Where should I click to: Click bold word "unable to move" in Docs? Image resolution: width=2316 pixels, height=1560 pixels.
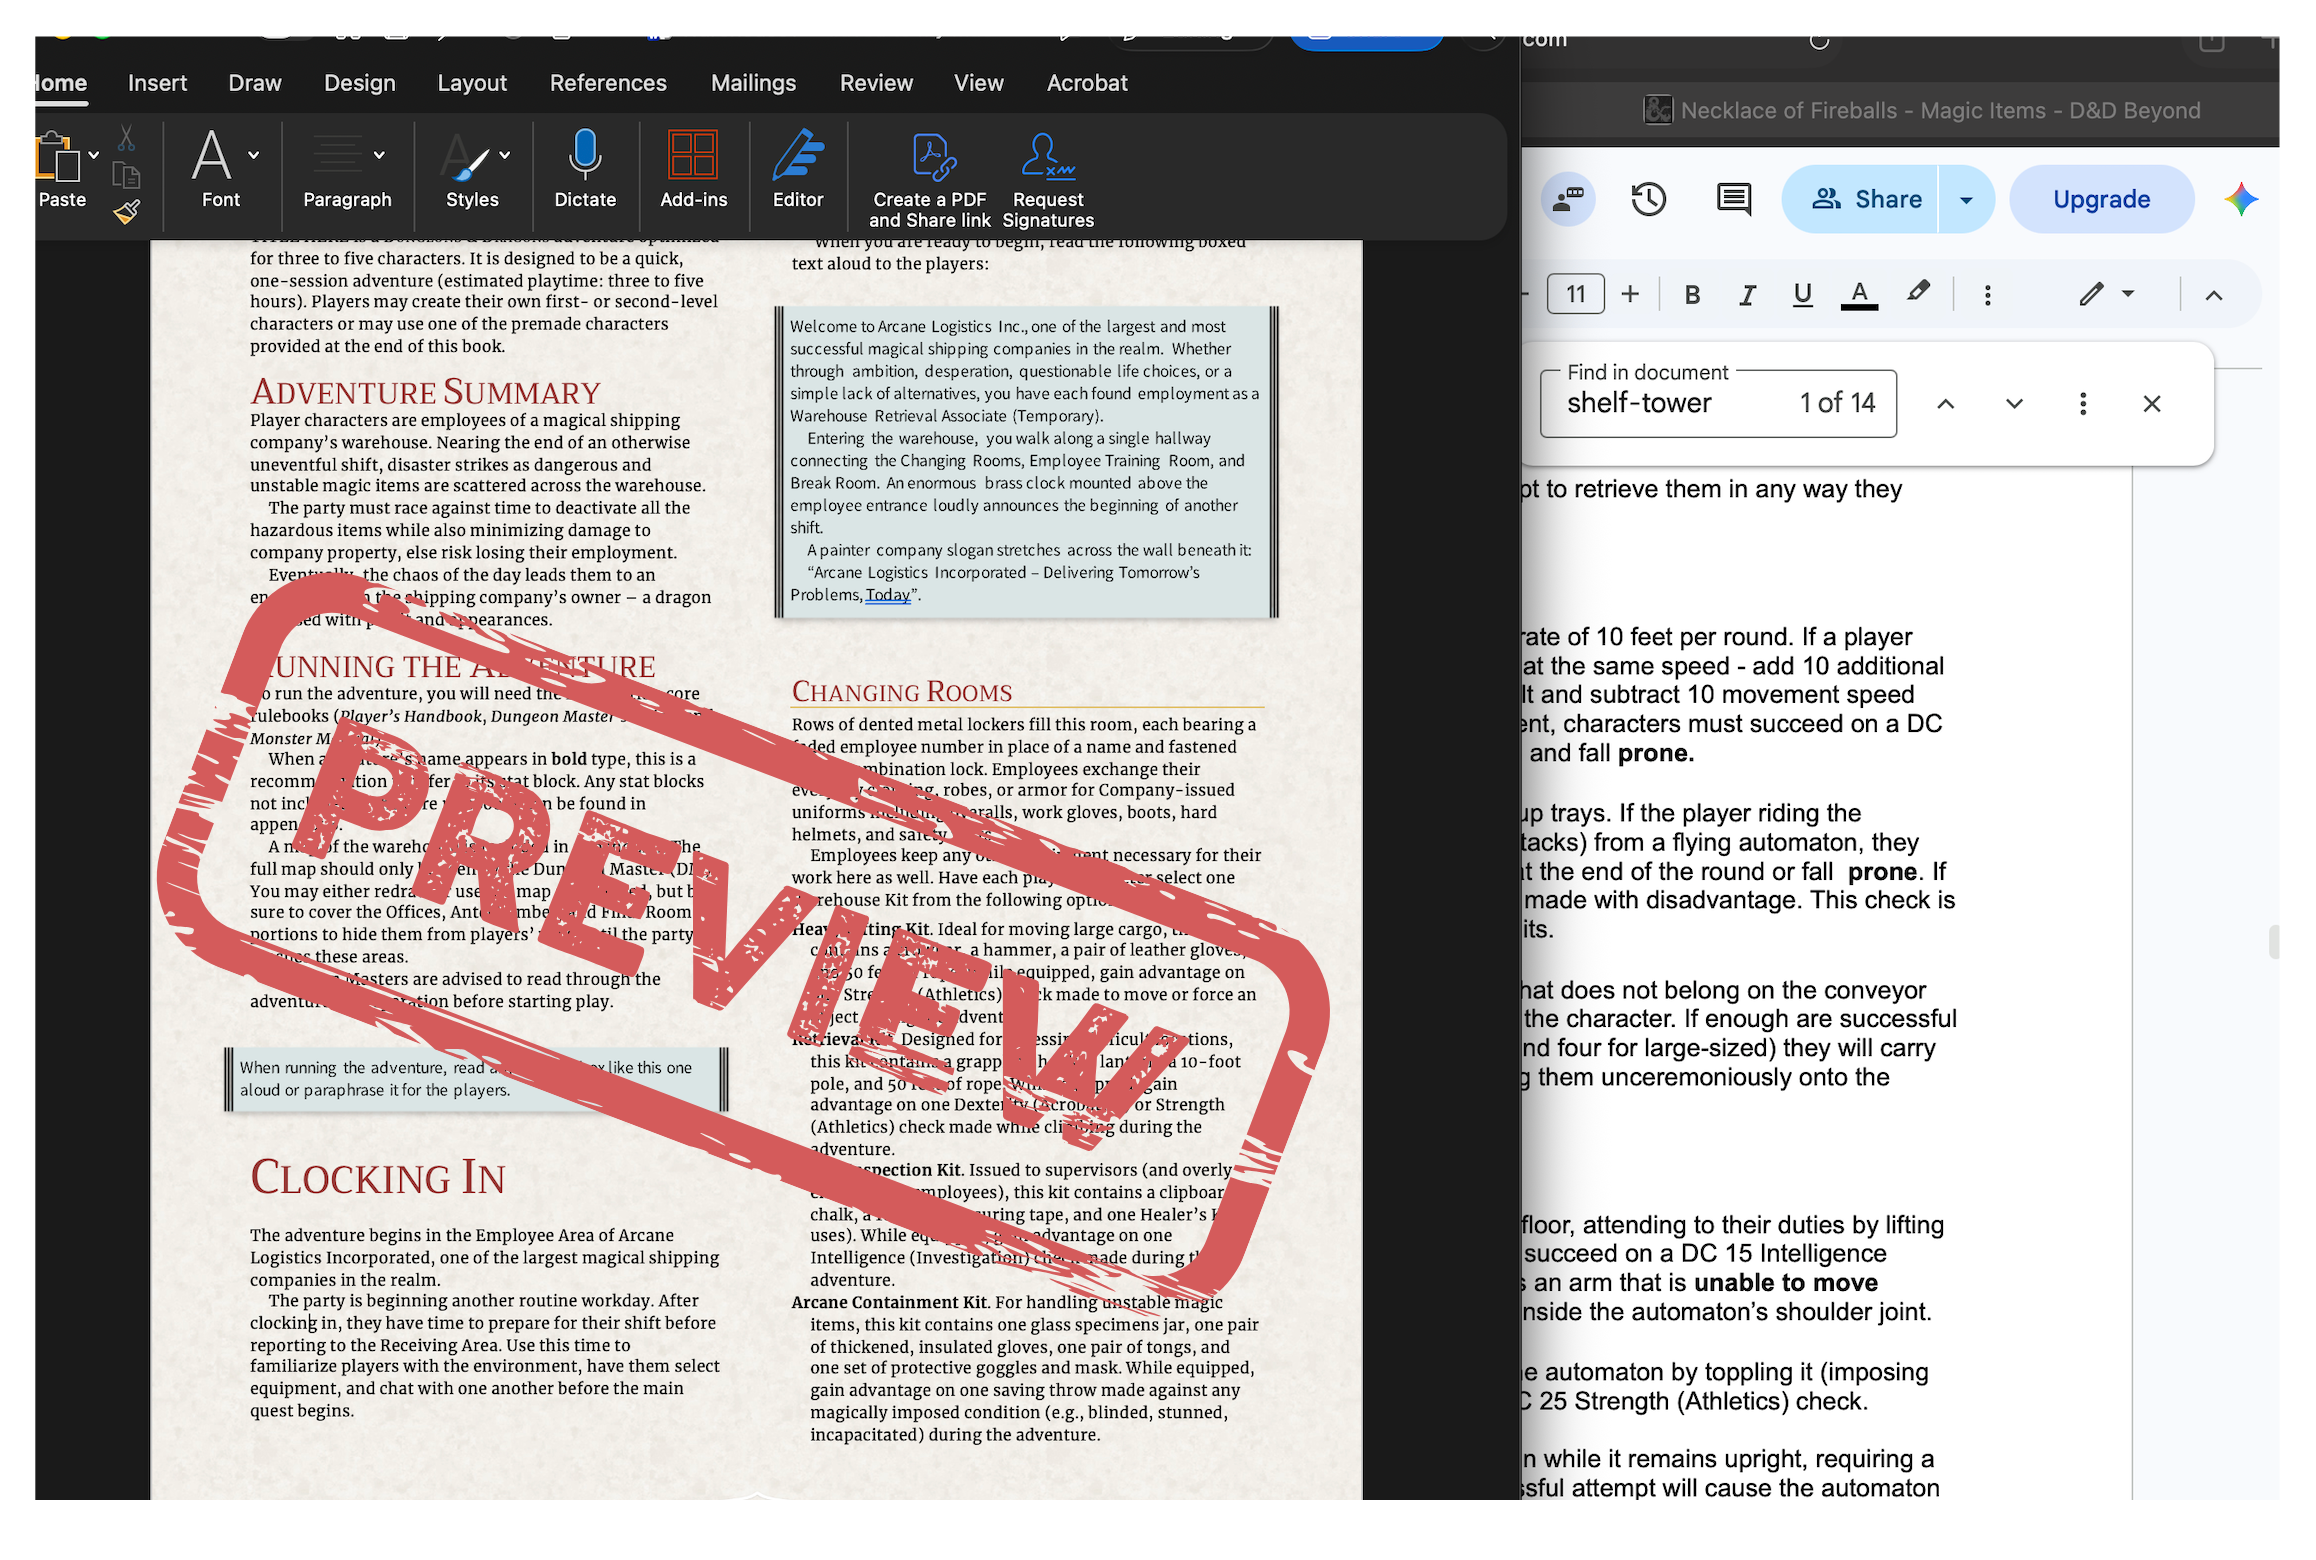(1786, 1282)
